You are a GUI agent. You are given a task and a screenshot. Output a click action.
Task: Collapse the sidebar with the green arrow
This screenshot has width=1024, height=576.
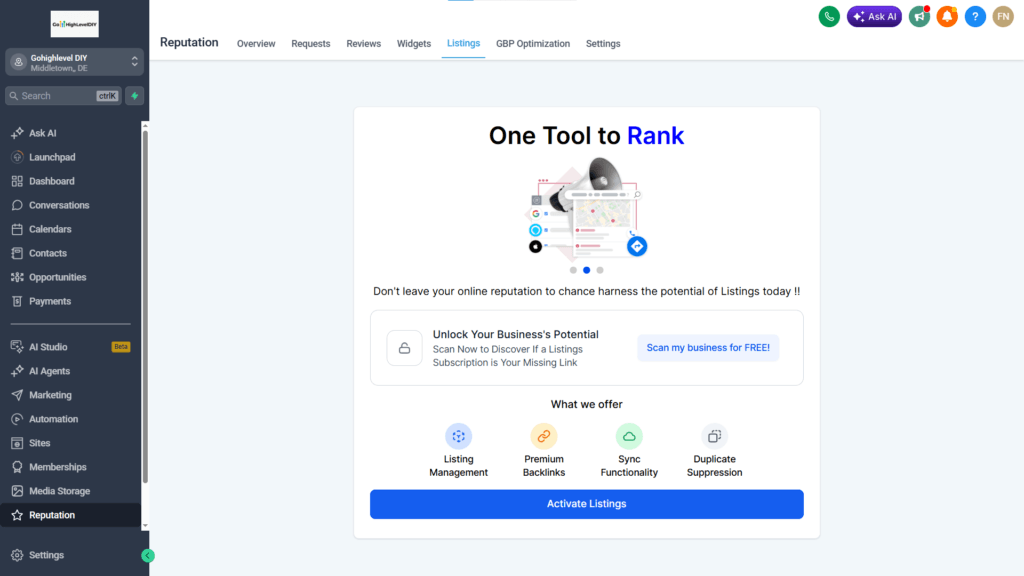148,556
